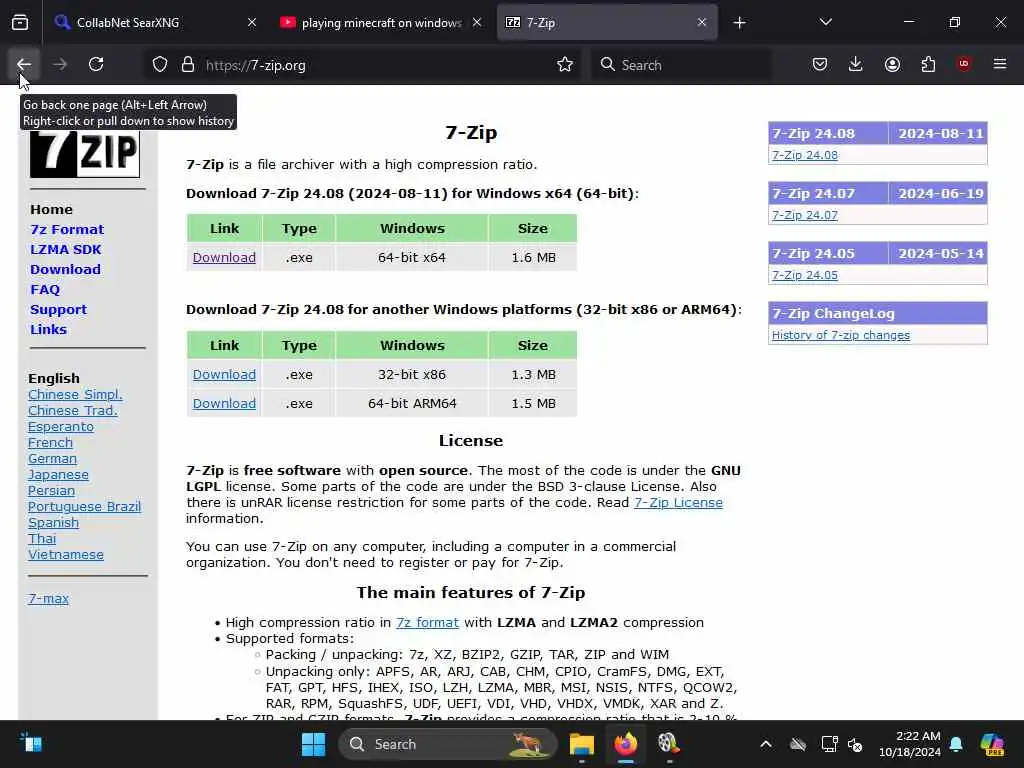Switch language to Persian

[51, 490]
